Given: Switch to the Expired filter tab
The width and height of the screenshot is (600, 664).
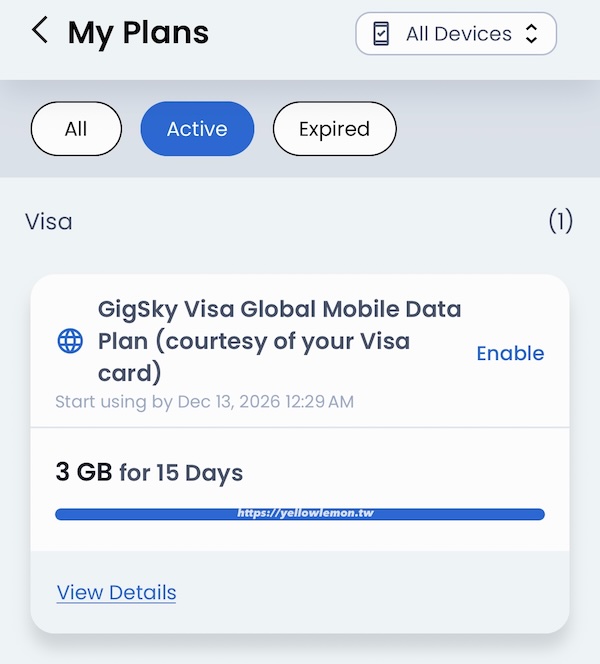Looking at the screenshot, I should pyautogui.click(x=334, y=129).
